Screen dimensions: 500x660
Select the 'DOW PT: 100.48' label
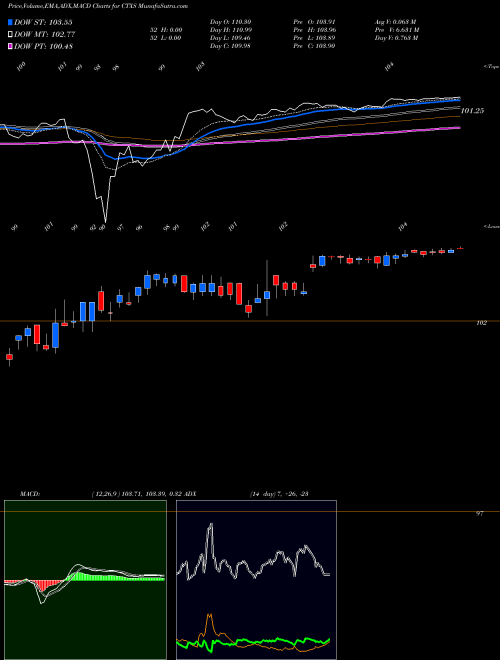43,46
